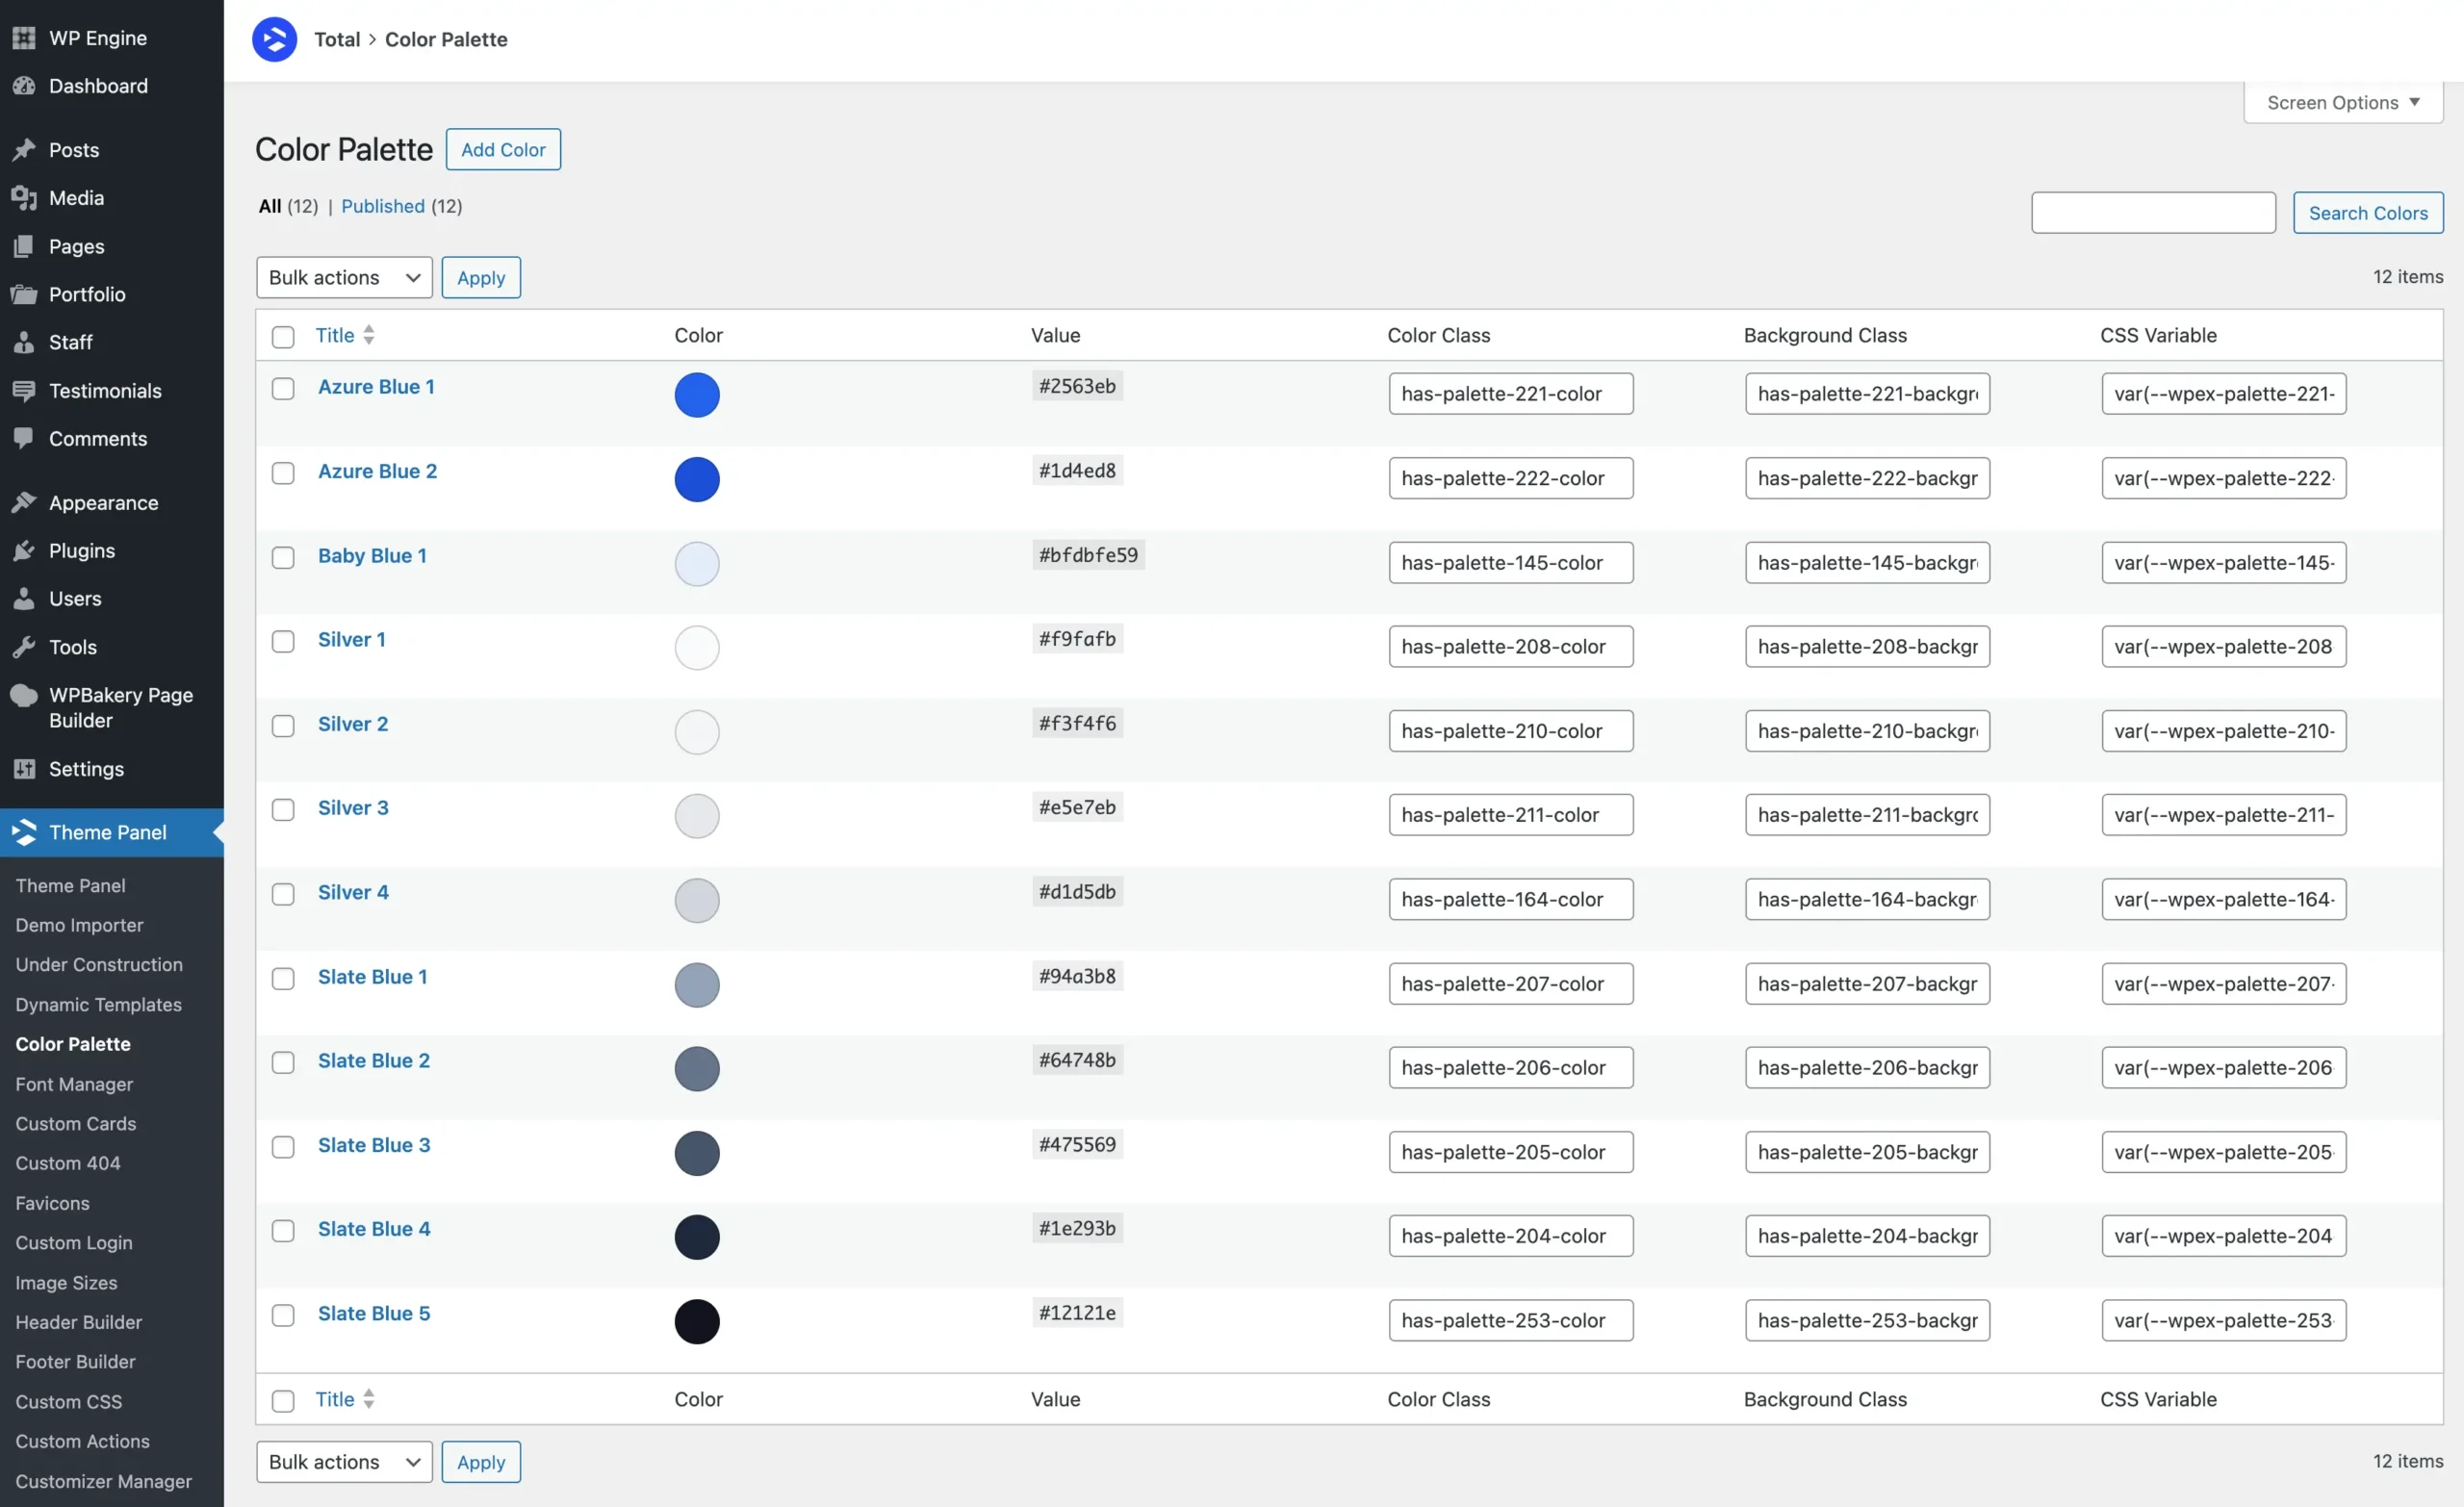This screenshot has width=2464, height=1507.
Task: Check the Baby Blue 1 row checkbox
Action: click(x=283, y=557)
